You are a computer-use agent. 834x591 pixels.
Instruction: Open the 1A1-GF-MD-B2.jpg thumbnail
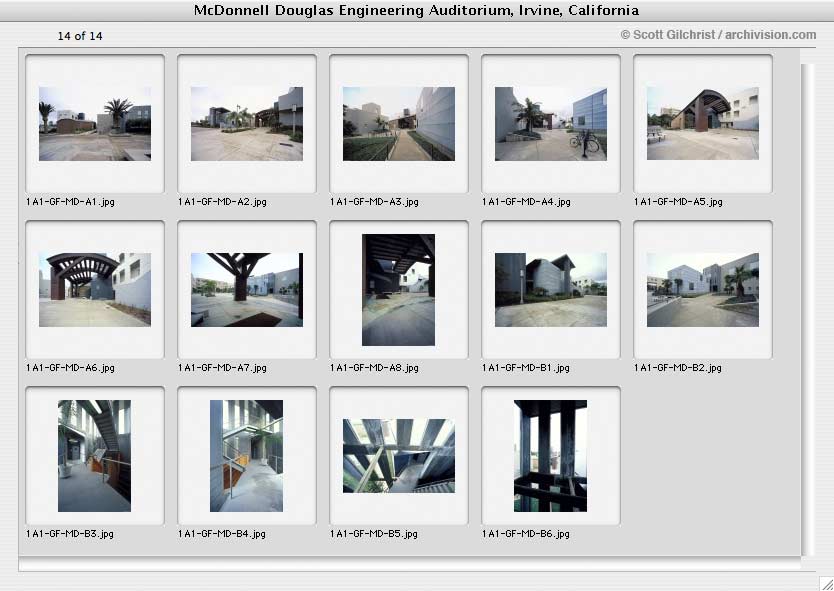(703, 290)
